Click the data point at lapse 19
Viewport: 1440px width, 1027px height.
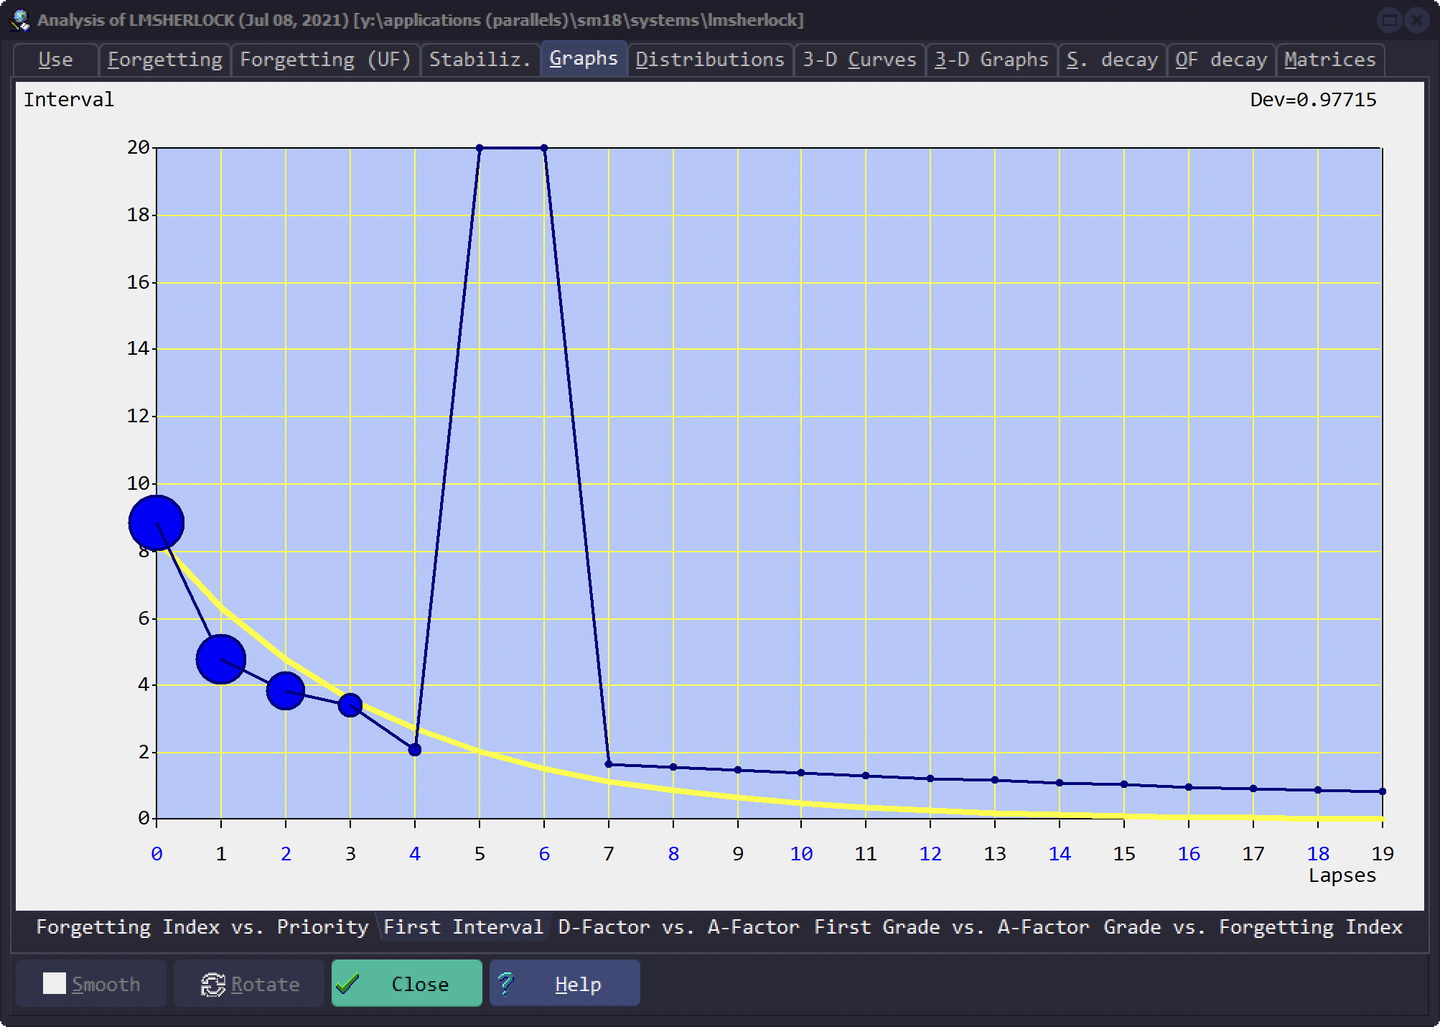1382,791
